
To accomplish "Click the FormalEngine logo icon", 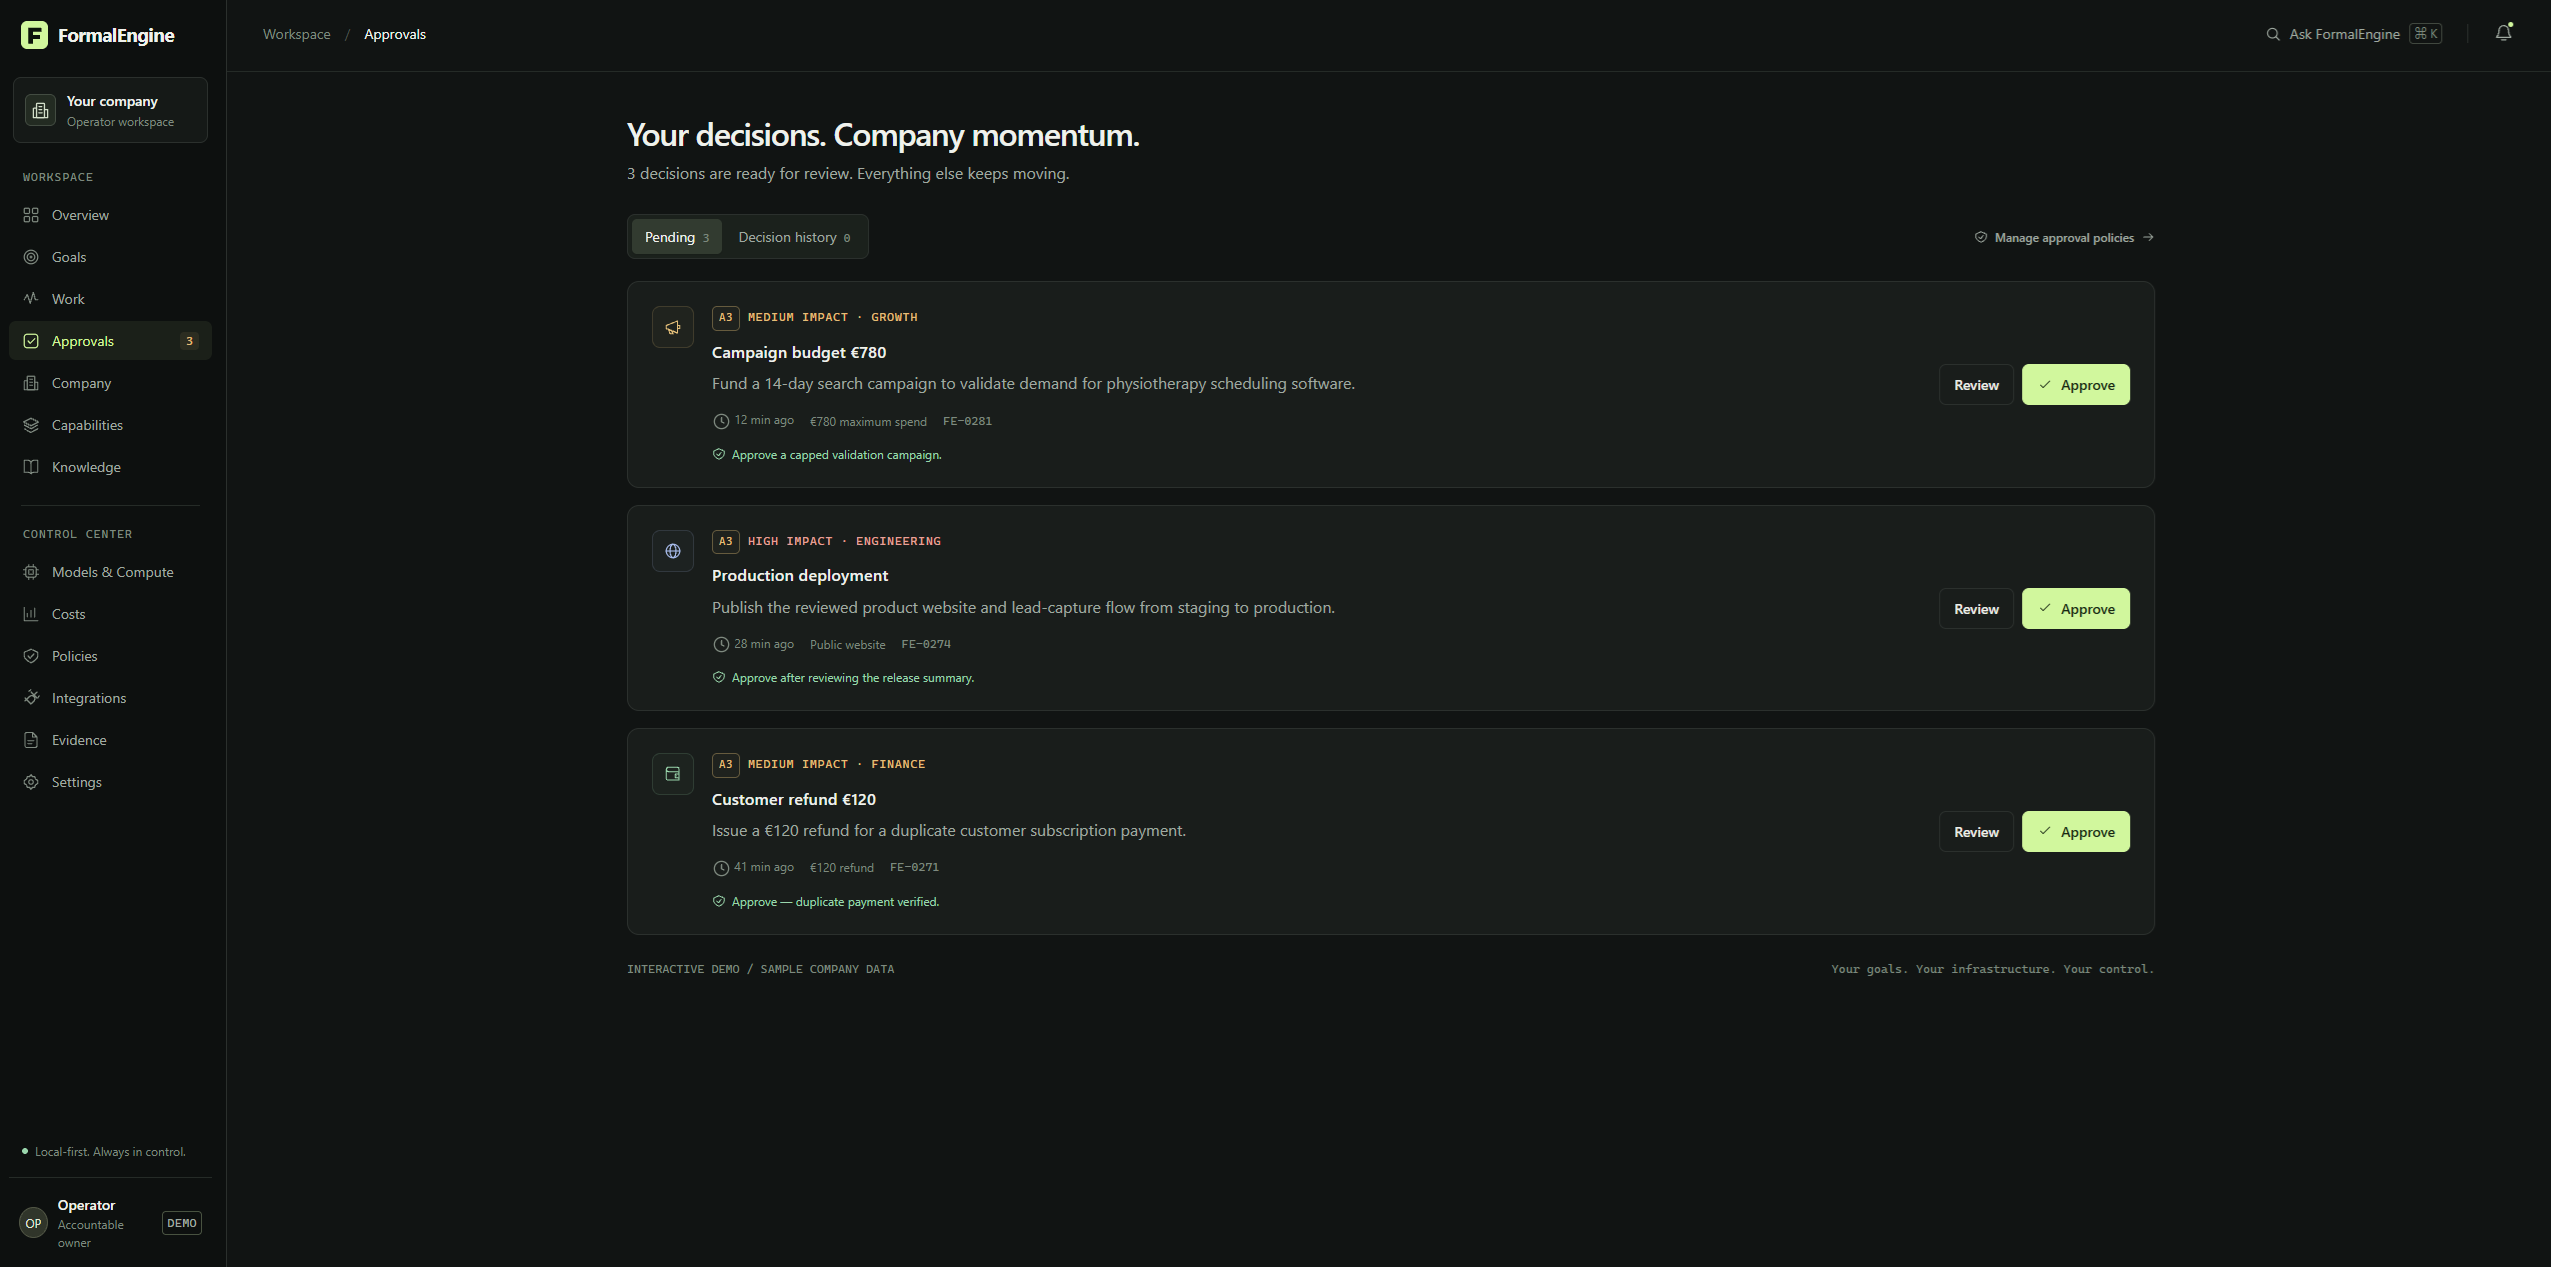I will pyautogui.click(x=34, y=35).
